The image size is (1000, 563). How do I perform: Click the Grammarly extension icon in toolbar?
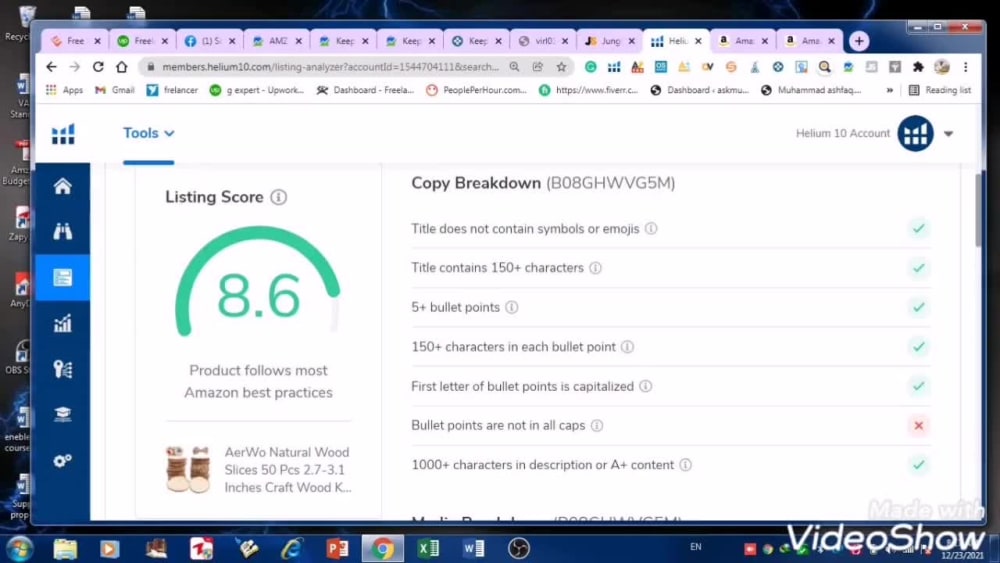pyautogui.click(x=591, y=67)
